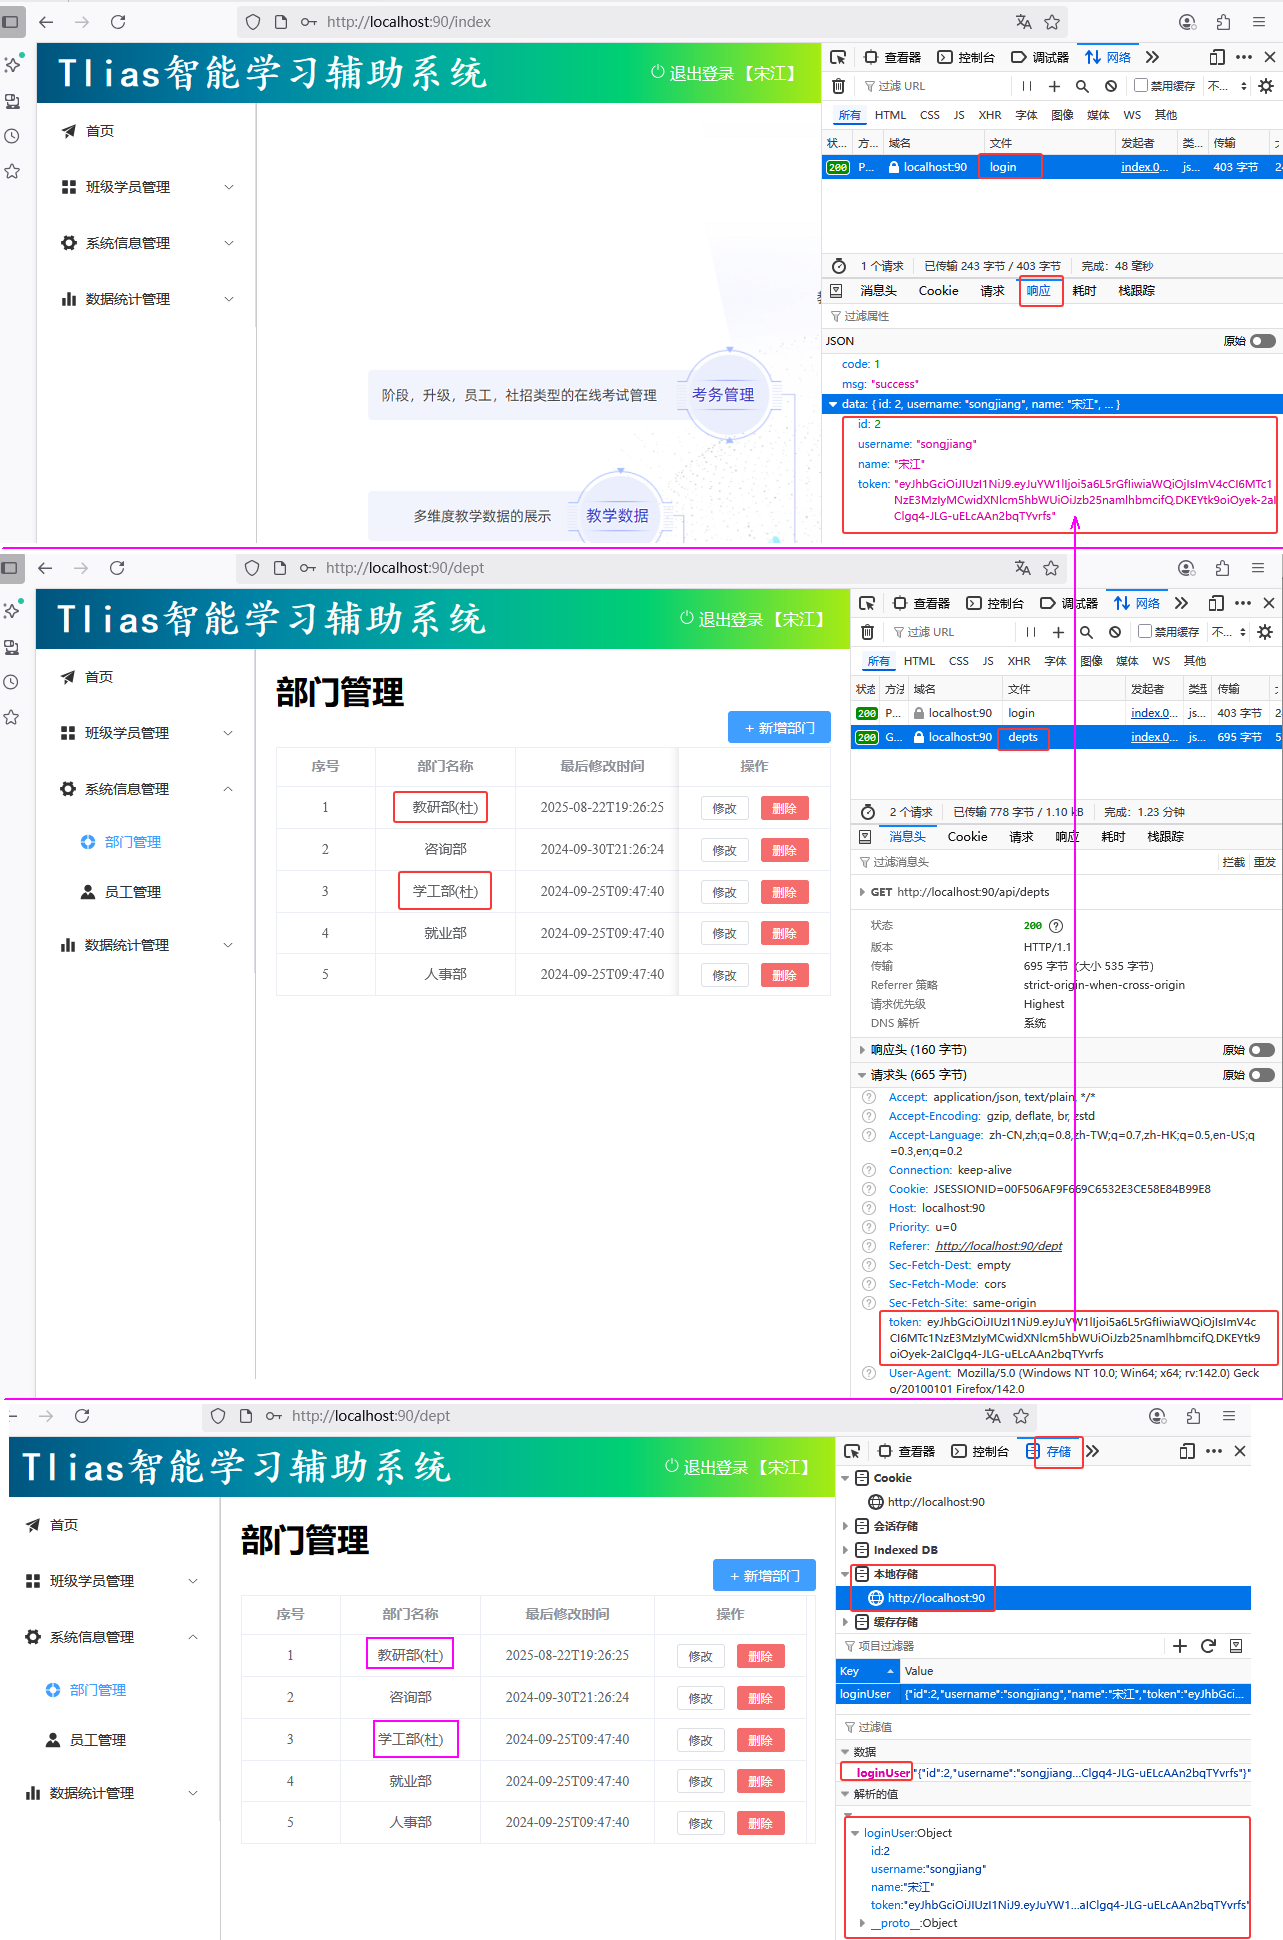Screen dimensions: 1283x1940
Task: Click the plus icon beside 项目过滤器
Action: pos(1180,1646)
